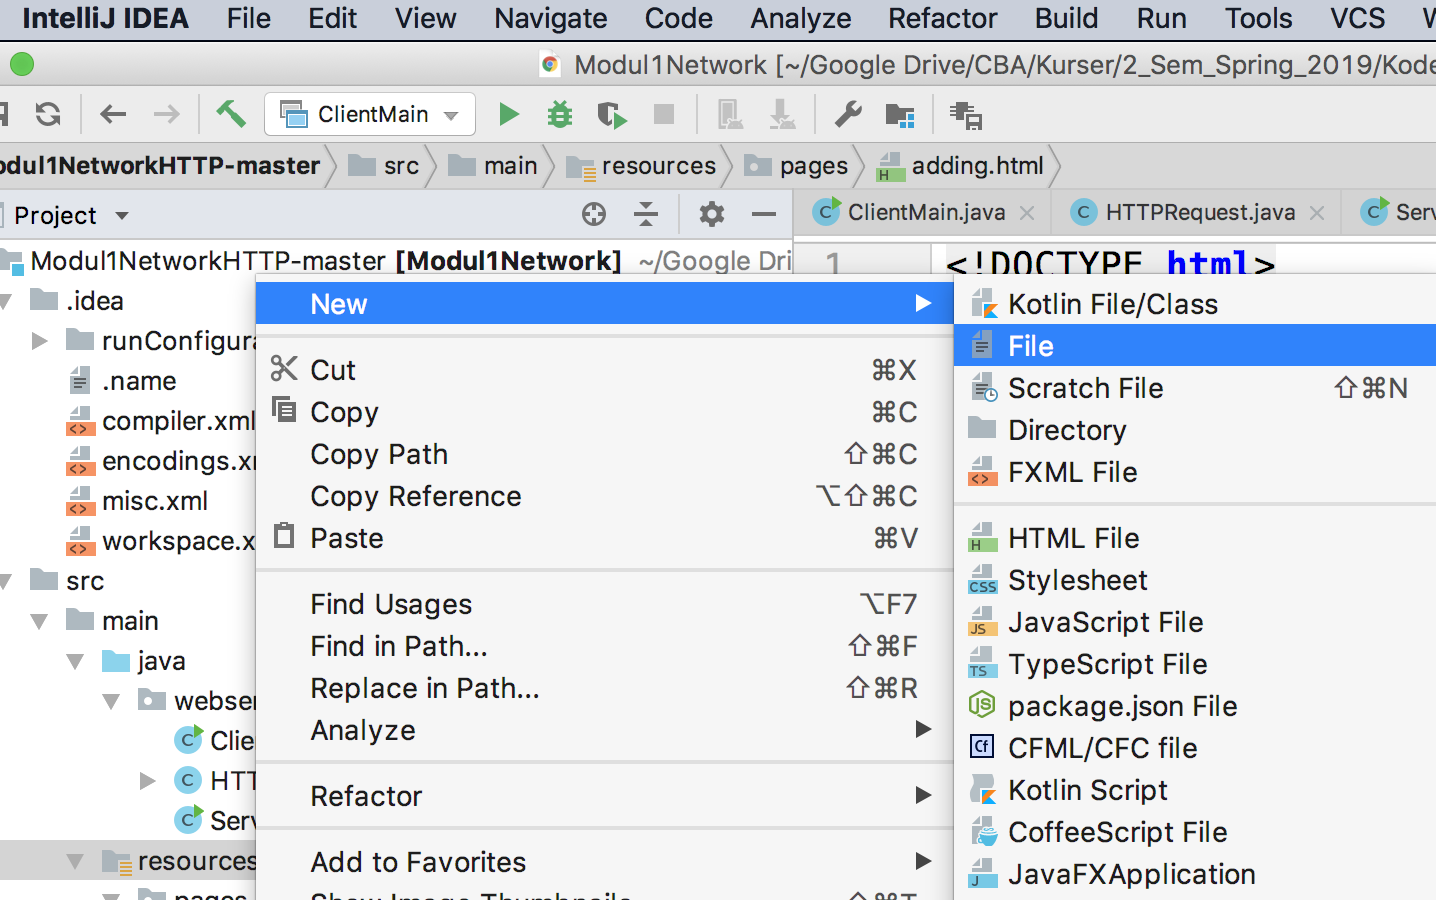This screenshot has height=900, width=1436.
Task: Collapse all in Project panel
Action: (647, 214)
